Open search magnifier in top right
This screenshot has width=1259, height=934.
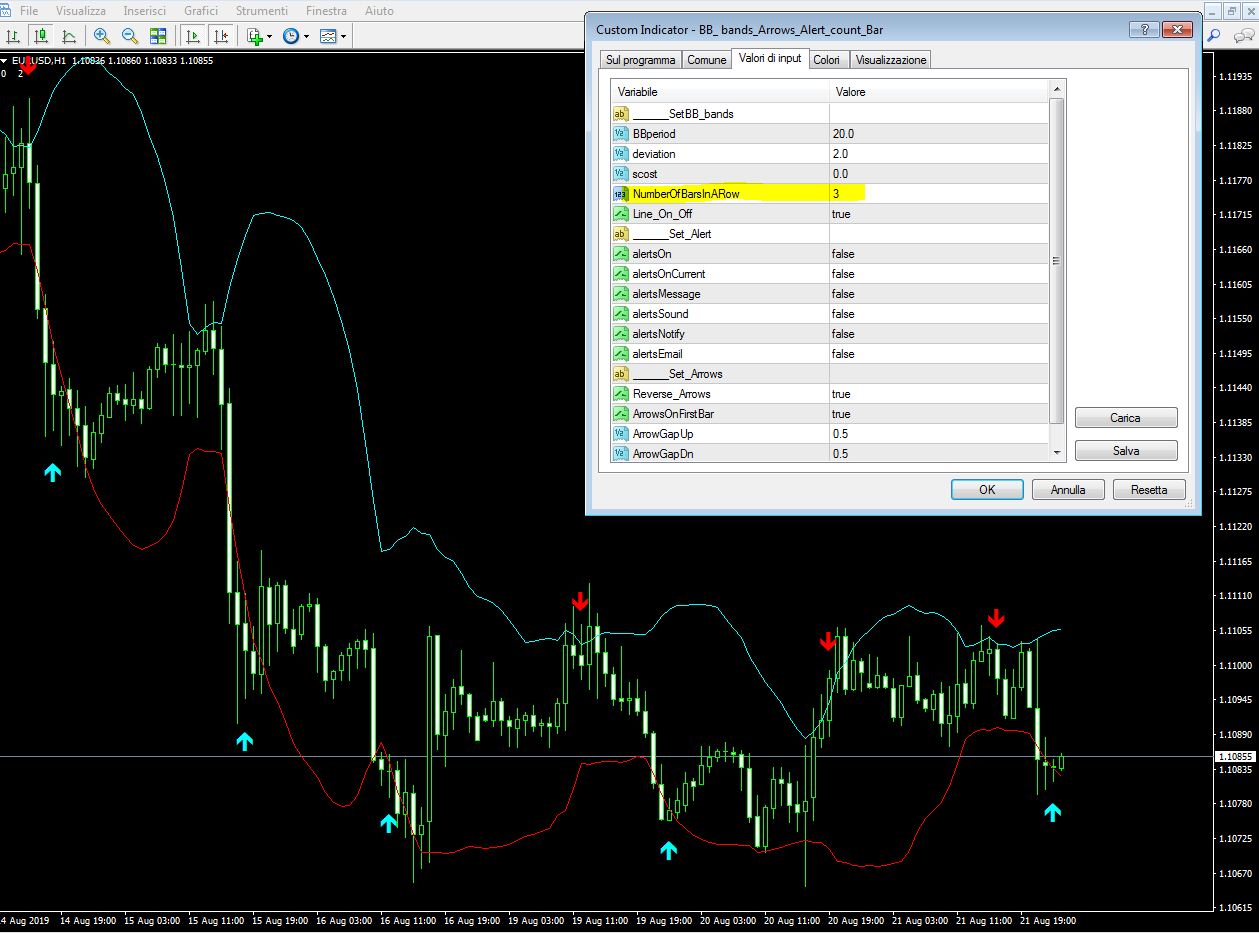[1214, 36]
